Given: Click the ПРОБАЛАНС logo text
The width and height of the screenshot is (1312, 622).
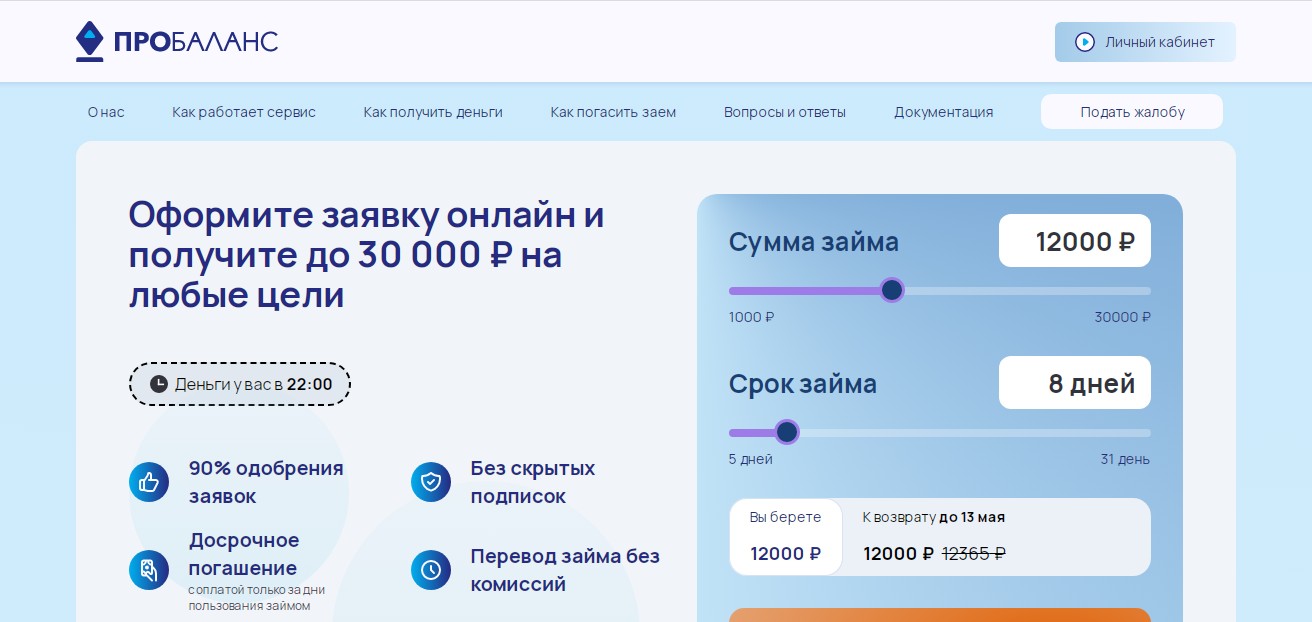Looking at the screenshot, I should [x=195, y=42].
